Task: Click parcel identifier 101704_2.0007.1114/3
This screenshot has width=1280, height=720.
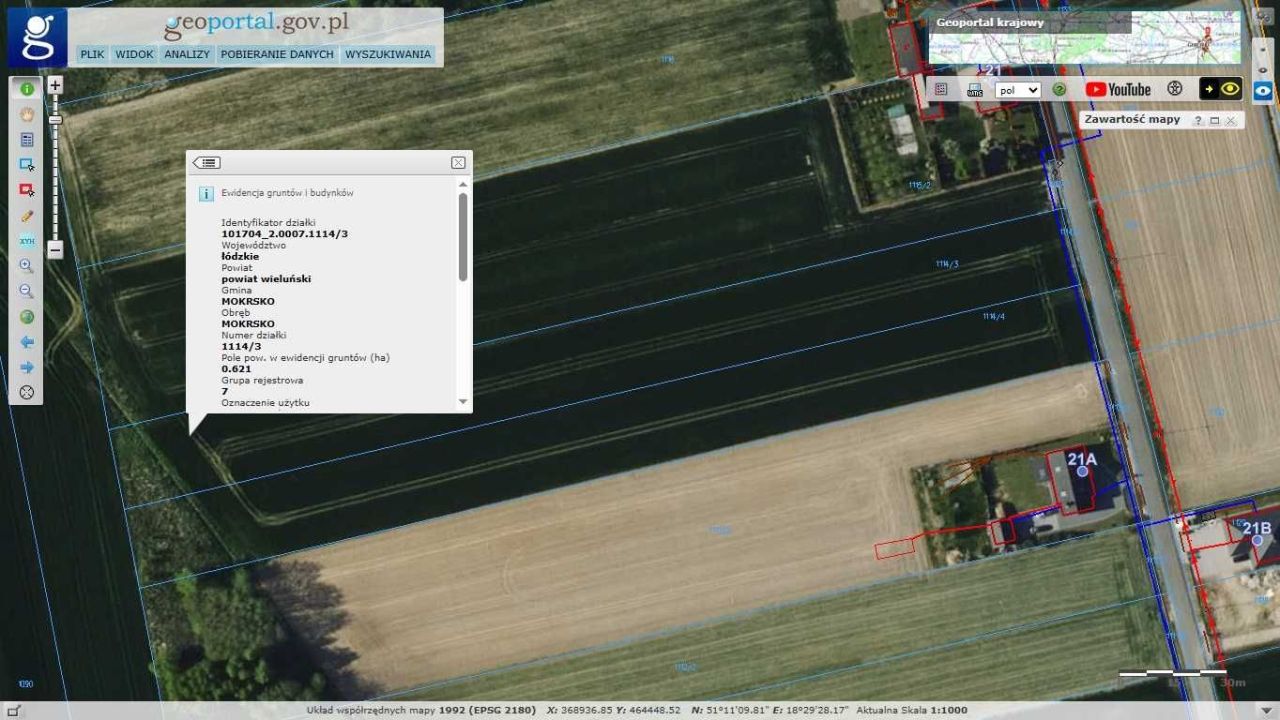Action: click(x=284, y=234)
